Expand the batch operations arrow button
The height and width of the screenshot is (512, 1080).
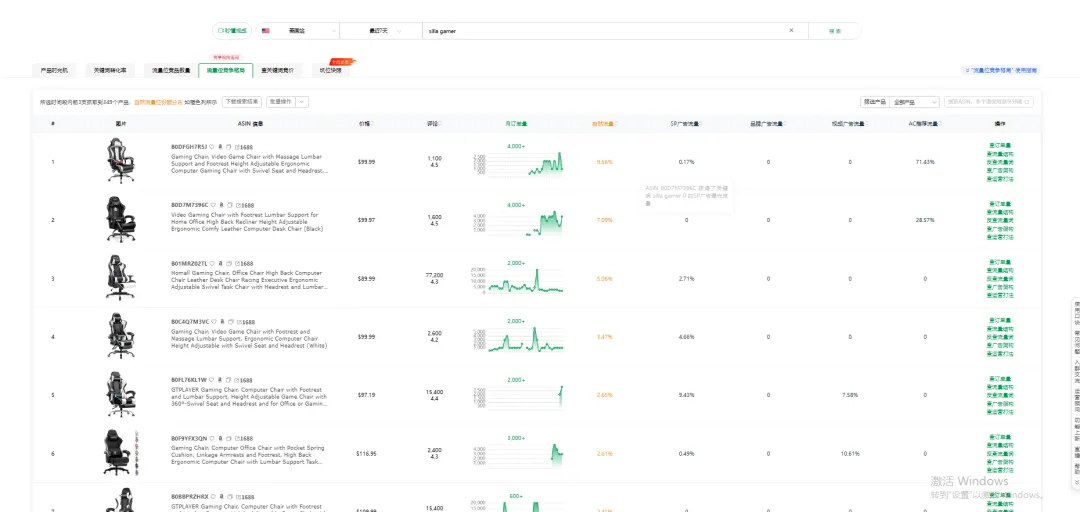click(x=302, y=102)
